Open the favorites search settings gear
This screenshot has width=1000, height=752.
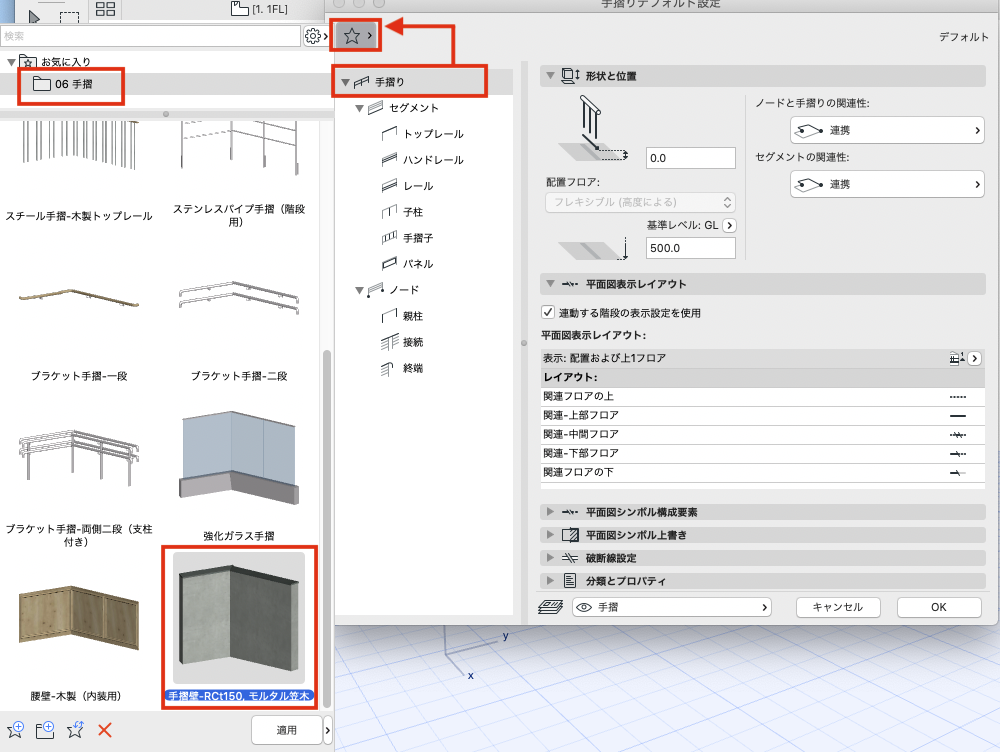(x=312, y=36)
